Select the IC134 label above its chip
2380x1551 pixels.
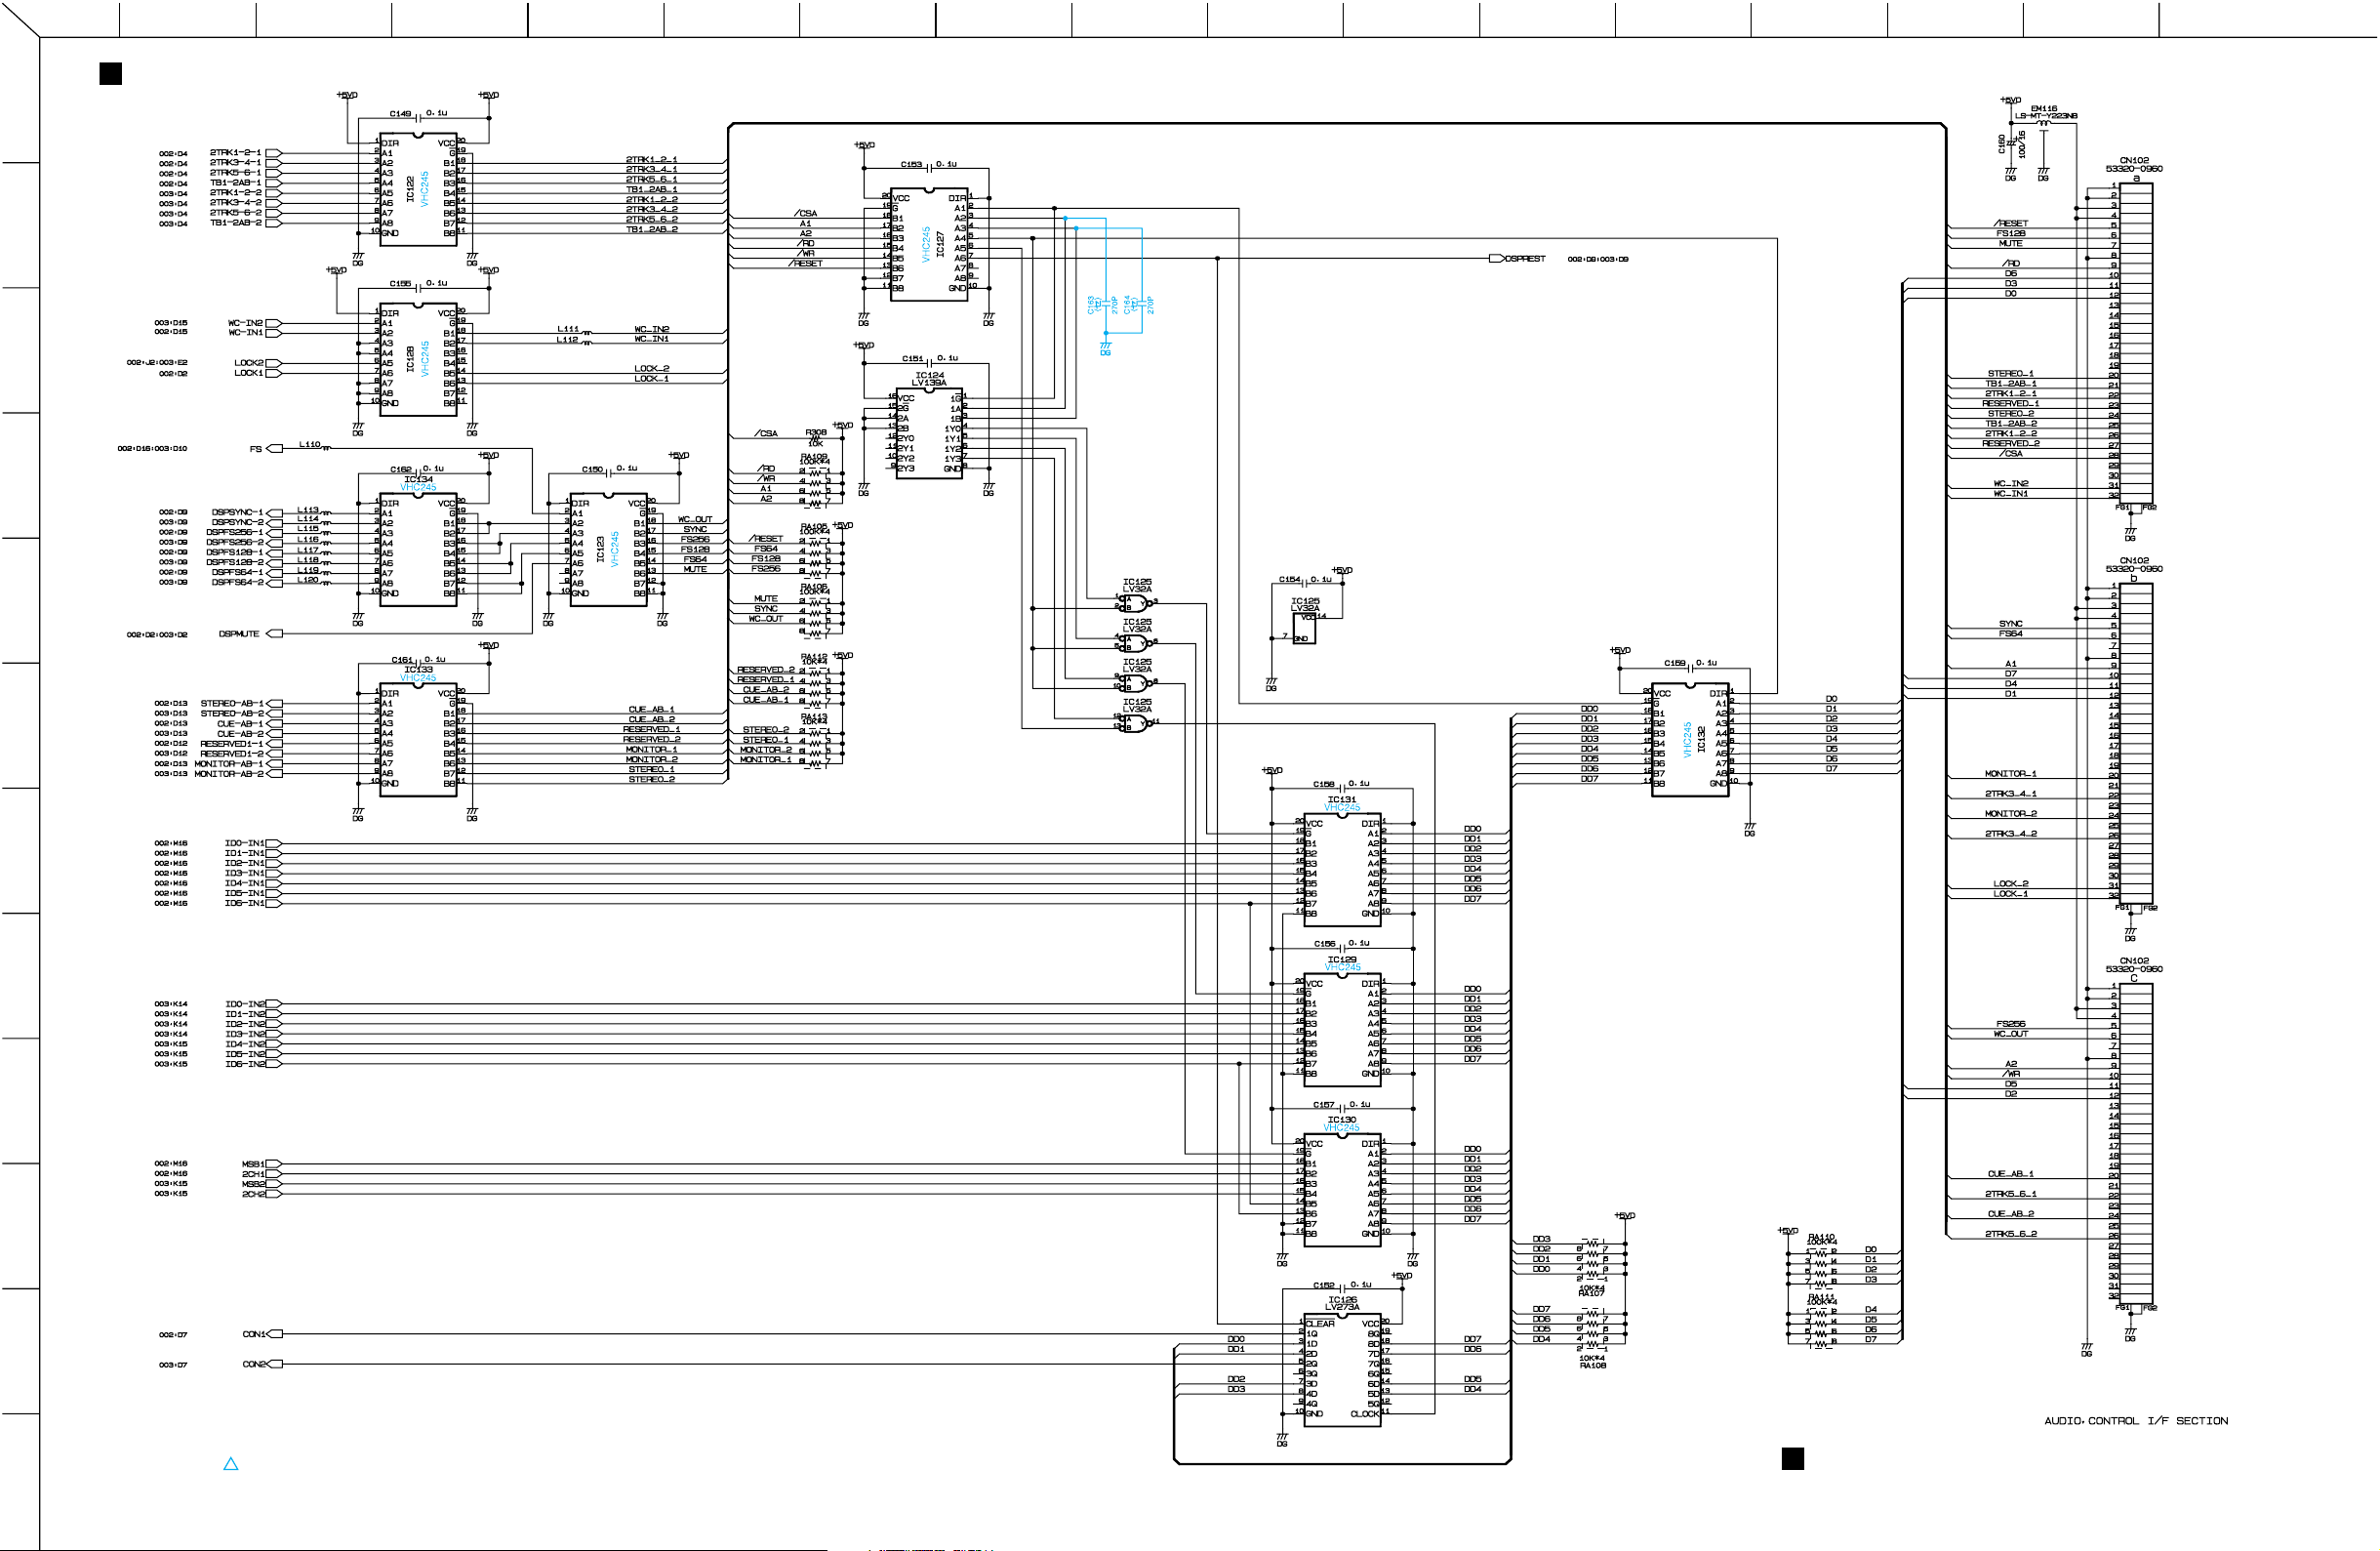[x=419, y=479]
